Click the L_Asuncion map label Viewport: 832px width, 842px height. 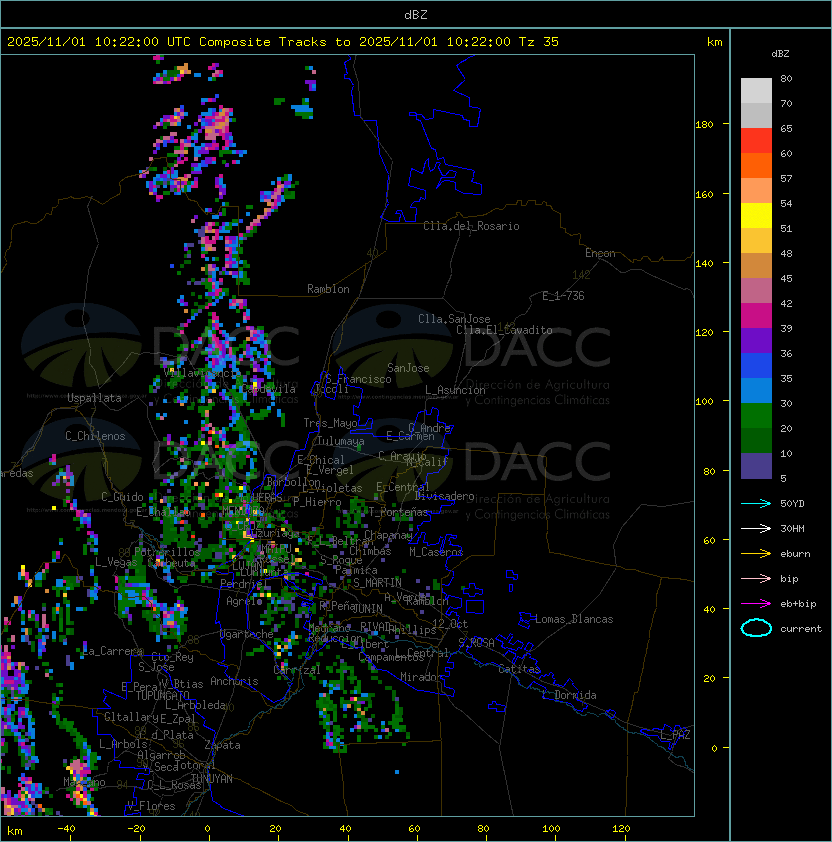(x=455, y=390)
